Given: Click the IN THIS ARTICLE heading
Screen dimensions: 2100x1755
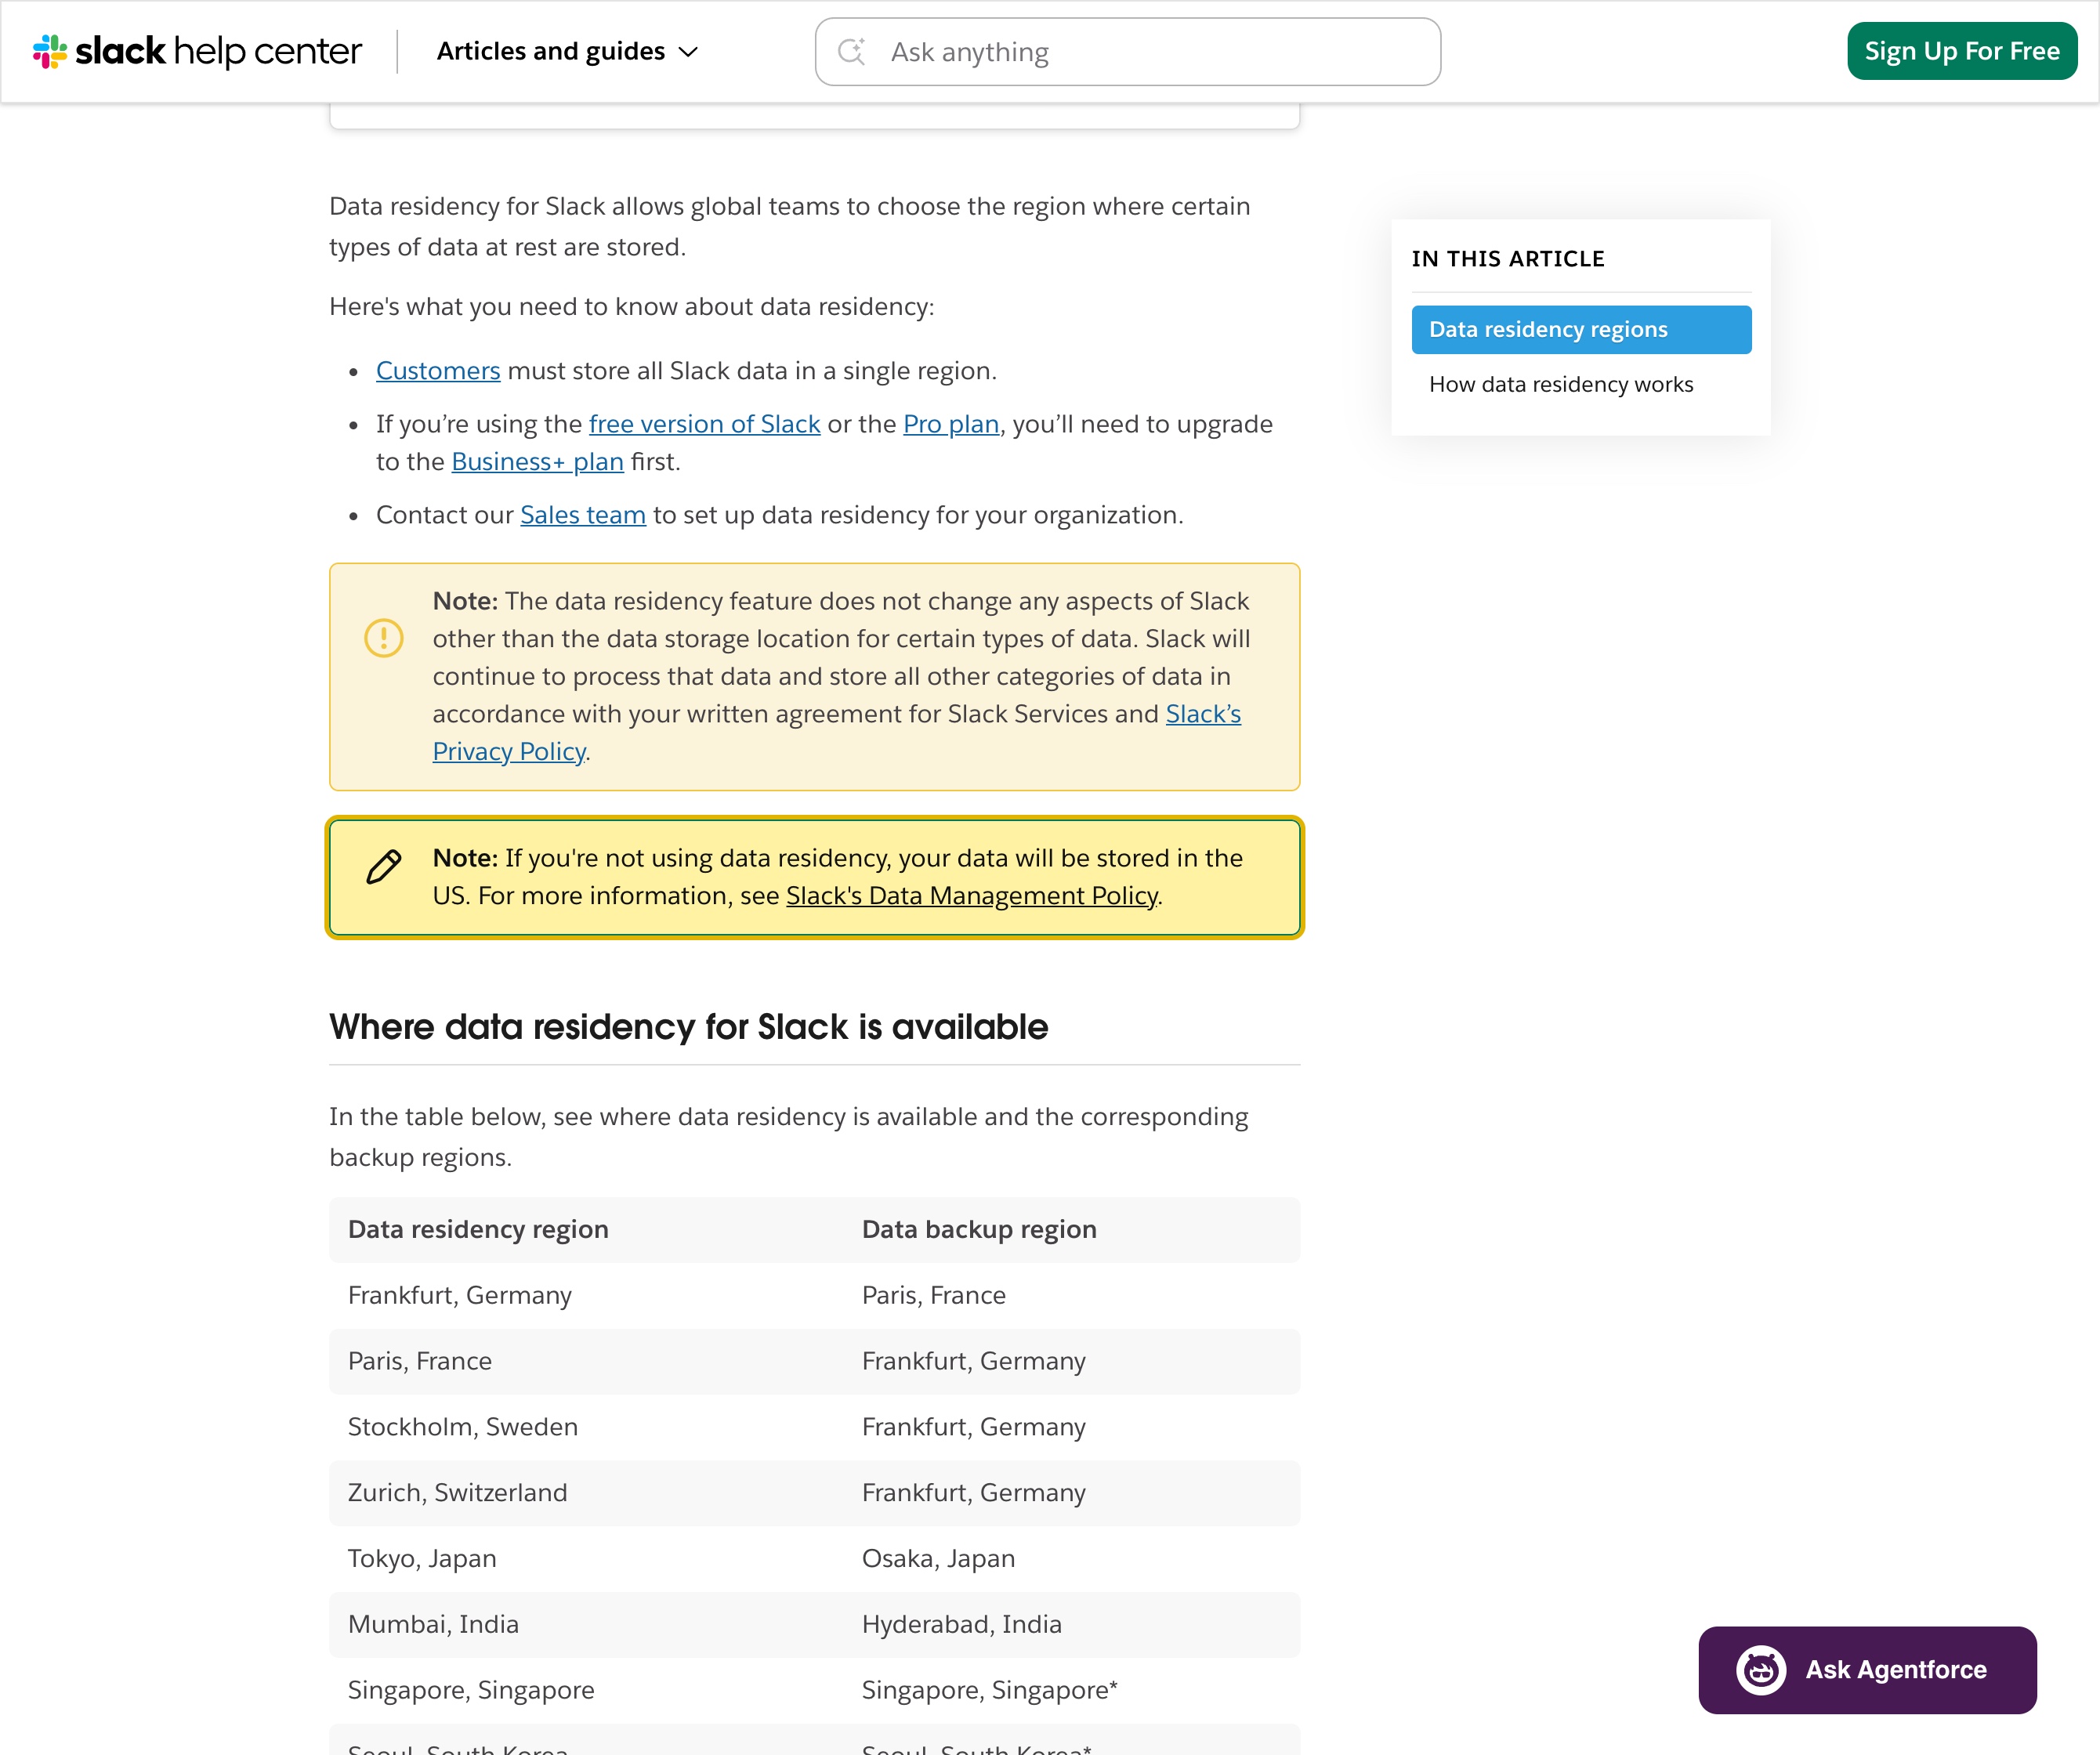Looking at the screenshot, I should (x=1507, y=259).
